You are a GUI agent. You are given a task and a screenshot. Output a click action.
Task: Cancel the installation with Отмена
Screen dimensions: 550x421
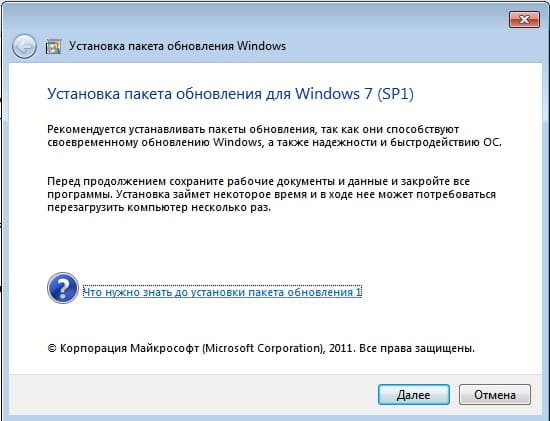click(495, 395)
